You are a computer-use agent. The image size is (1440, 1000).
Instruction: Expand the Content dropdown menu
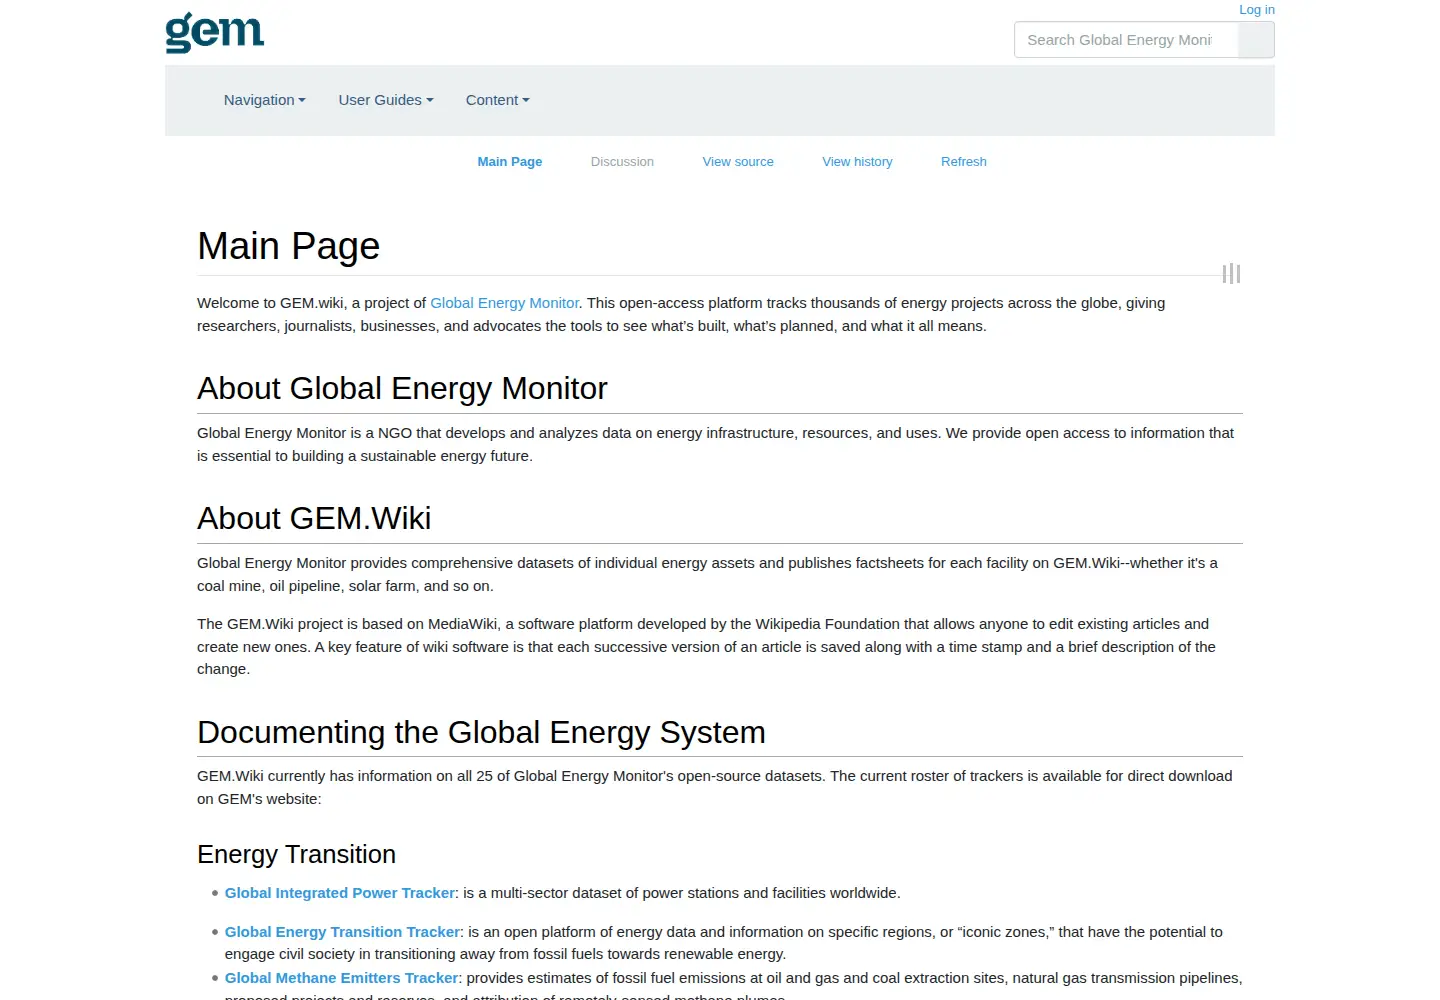(x=498, y=100)
